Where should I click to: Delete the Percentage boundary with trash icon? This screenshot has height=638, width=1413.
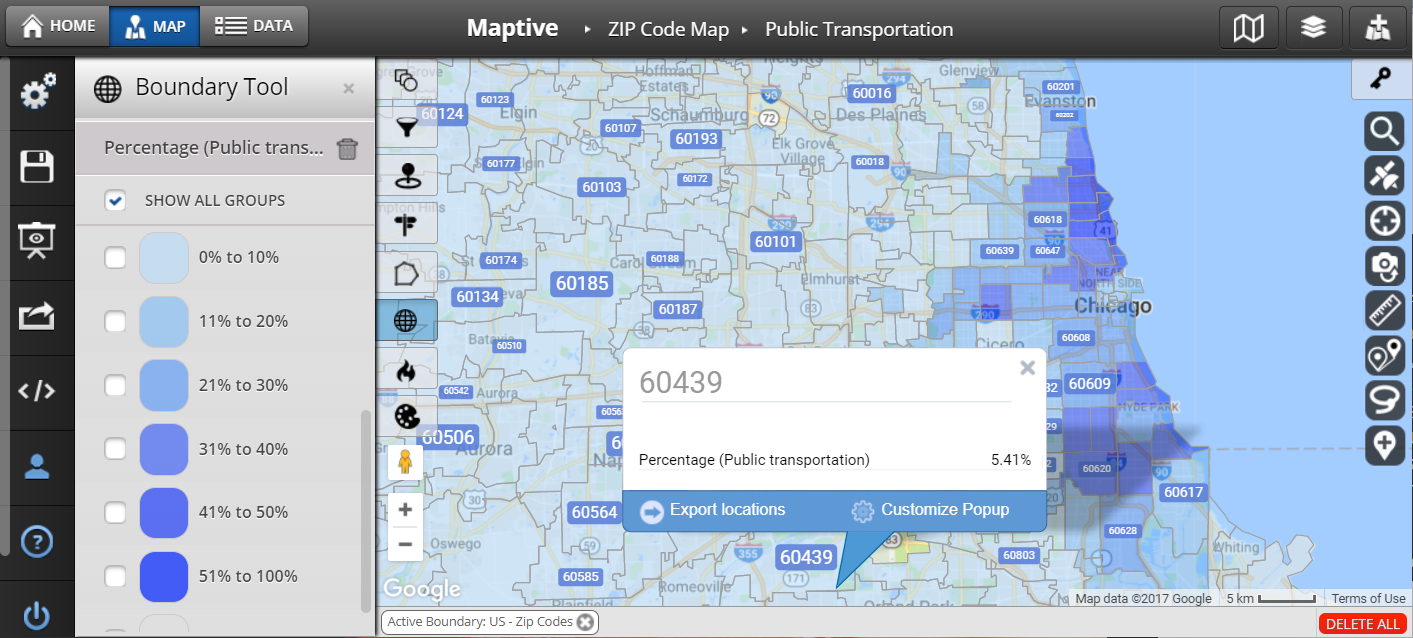click(x=347, y=149)
